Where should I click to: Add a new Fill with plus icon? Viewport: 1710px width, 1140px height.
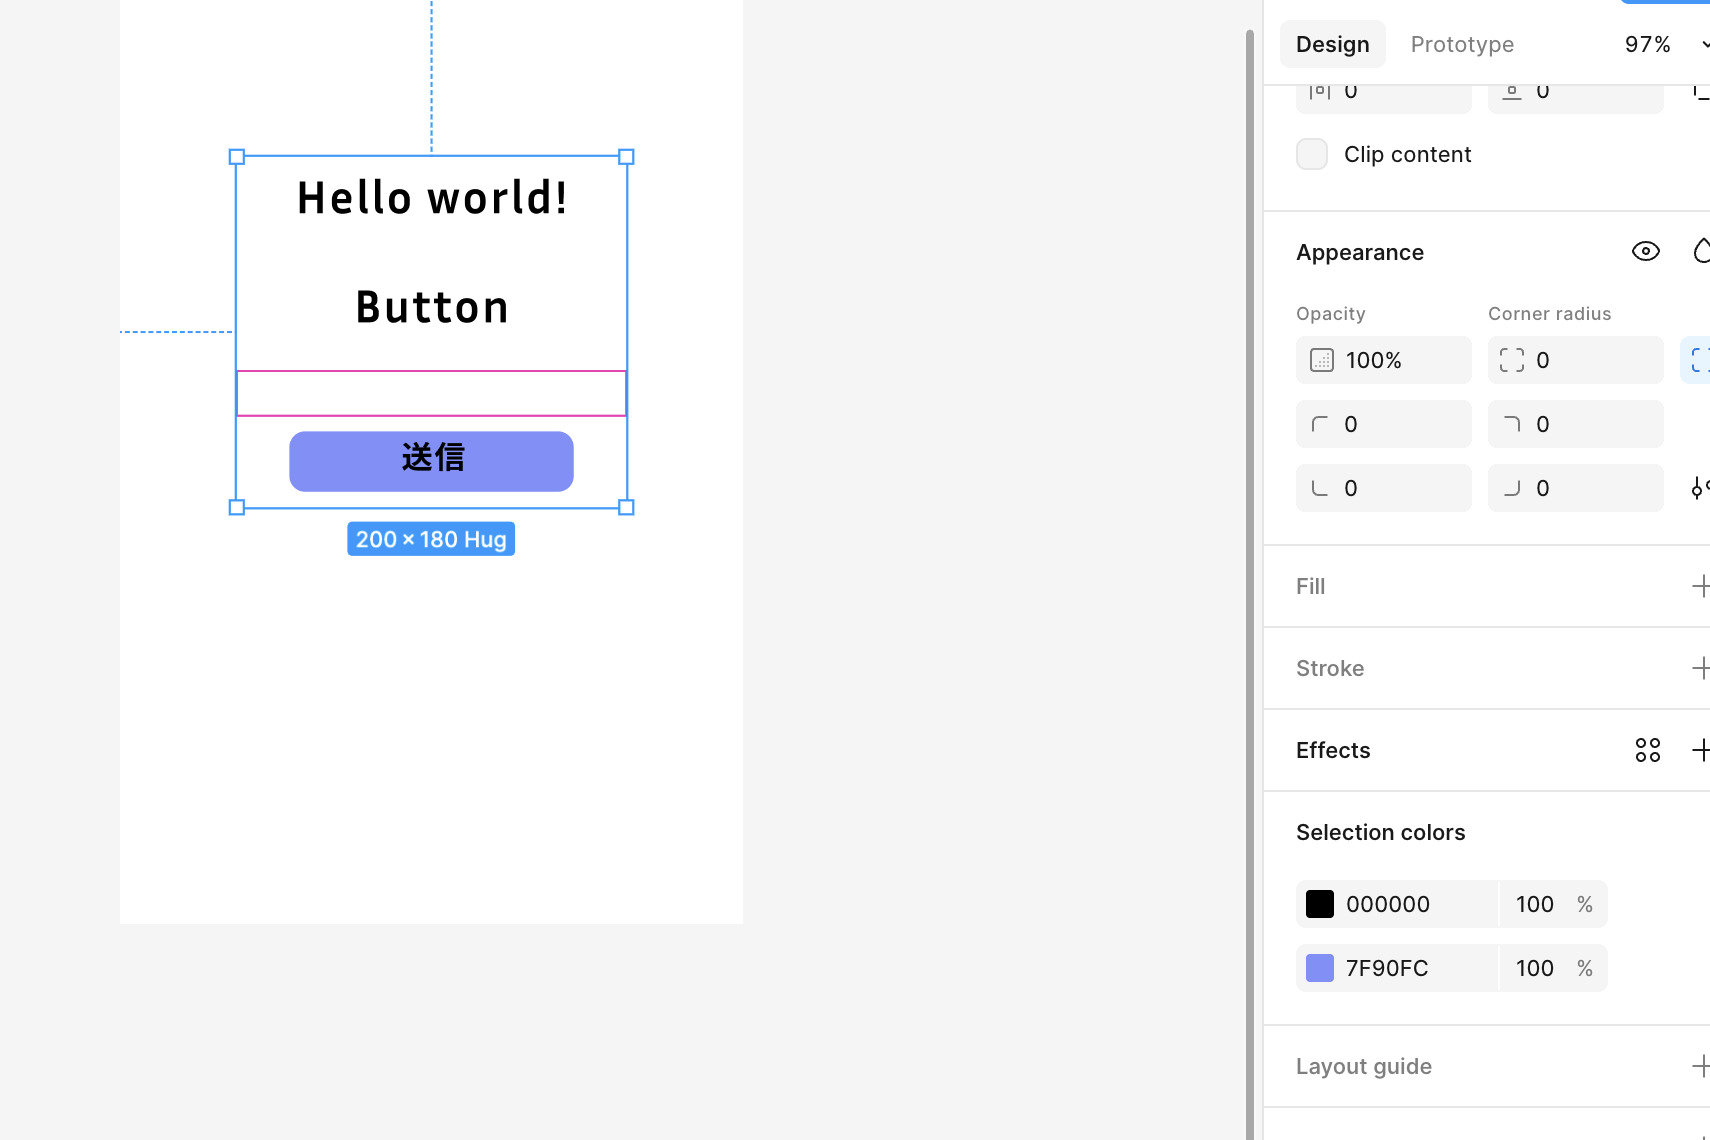(x=1699, y=586)
